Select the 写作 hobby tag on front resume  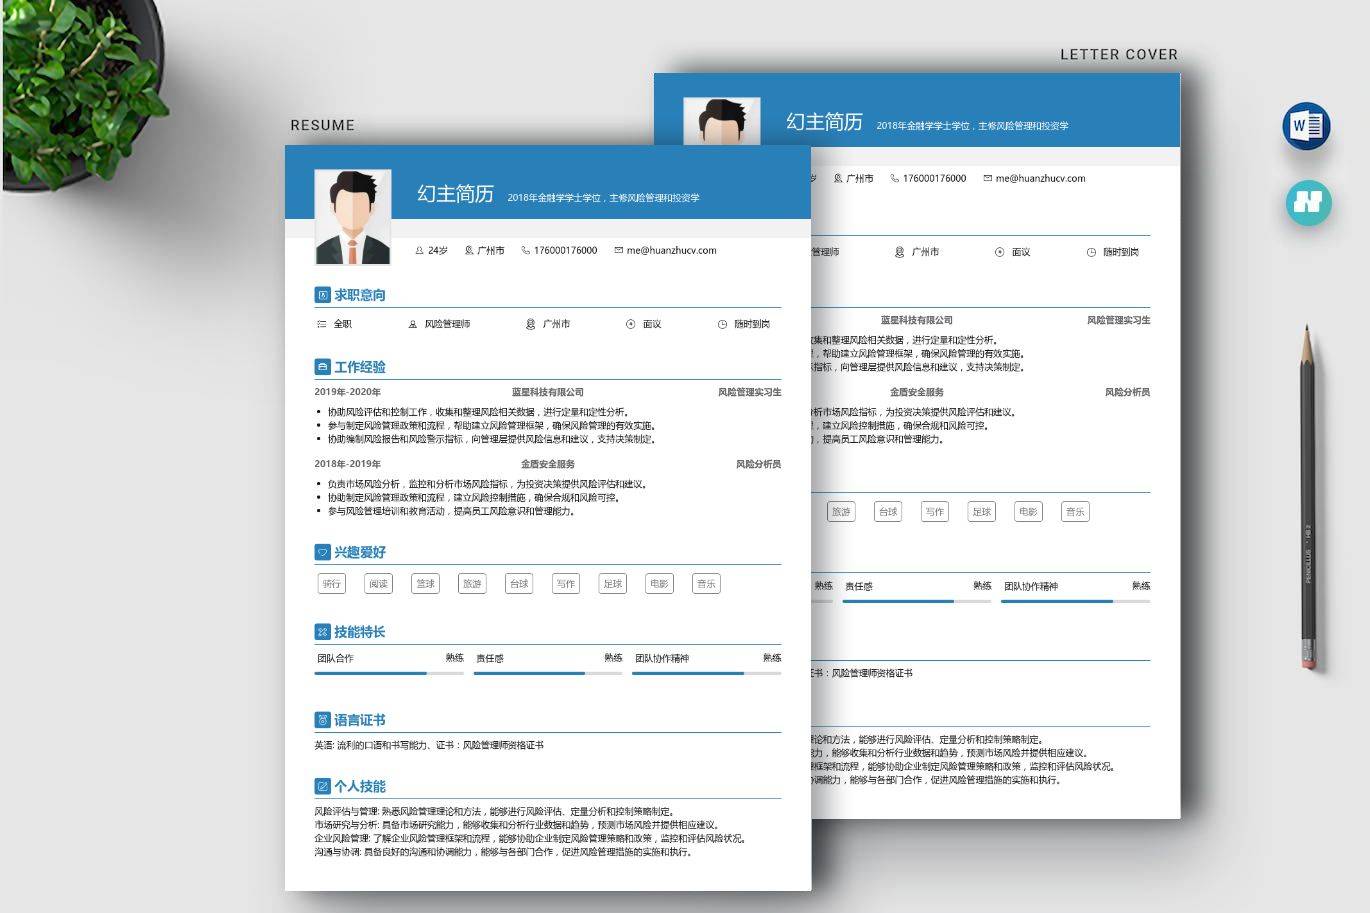pyautogui.click(x=566, y=584)
